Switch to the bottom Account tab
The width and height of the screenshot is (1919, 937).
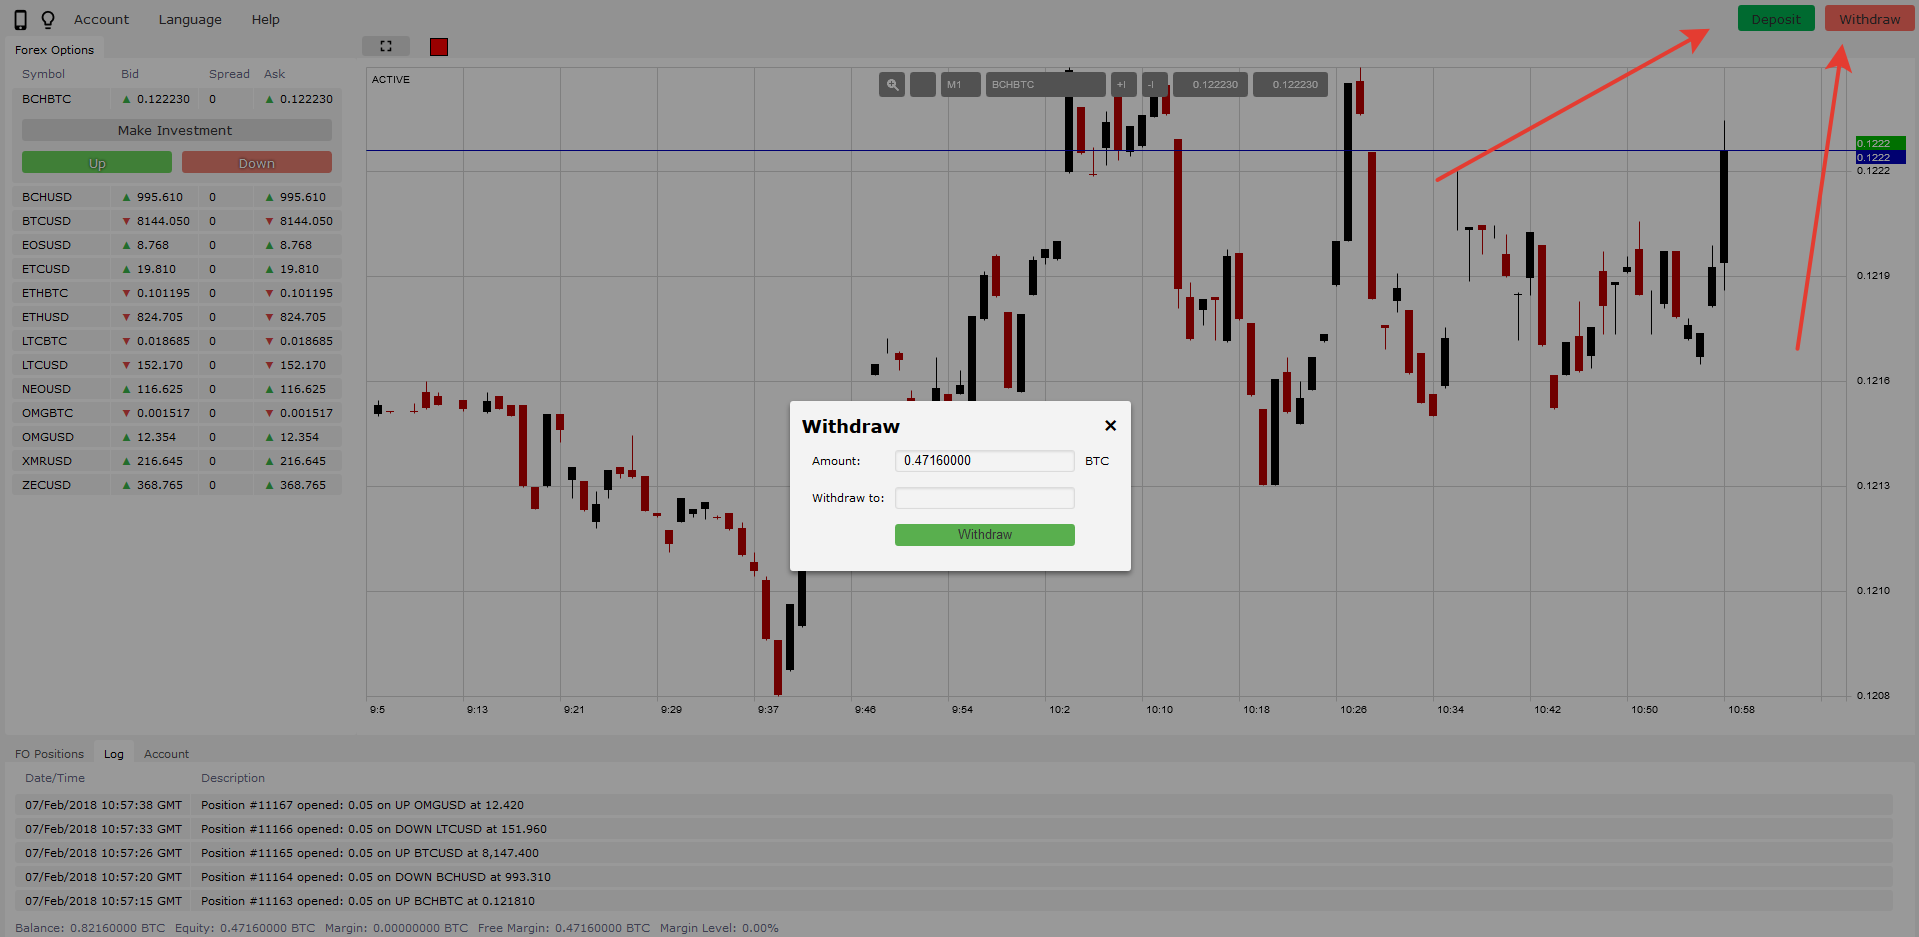point(166,754)
